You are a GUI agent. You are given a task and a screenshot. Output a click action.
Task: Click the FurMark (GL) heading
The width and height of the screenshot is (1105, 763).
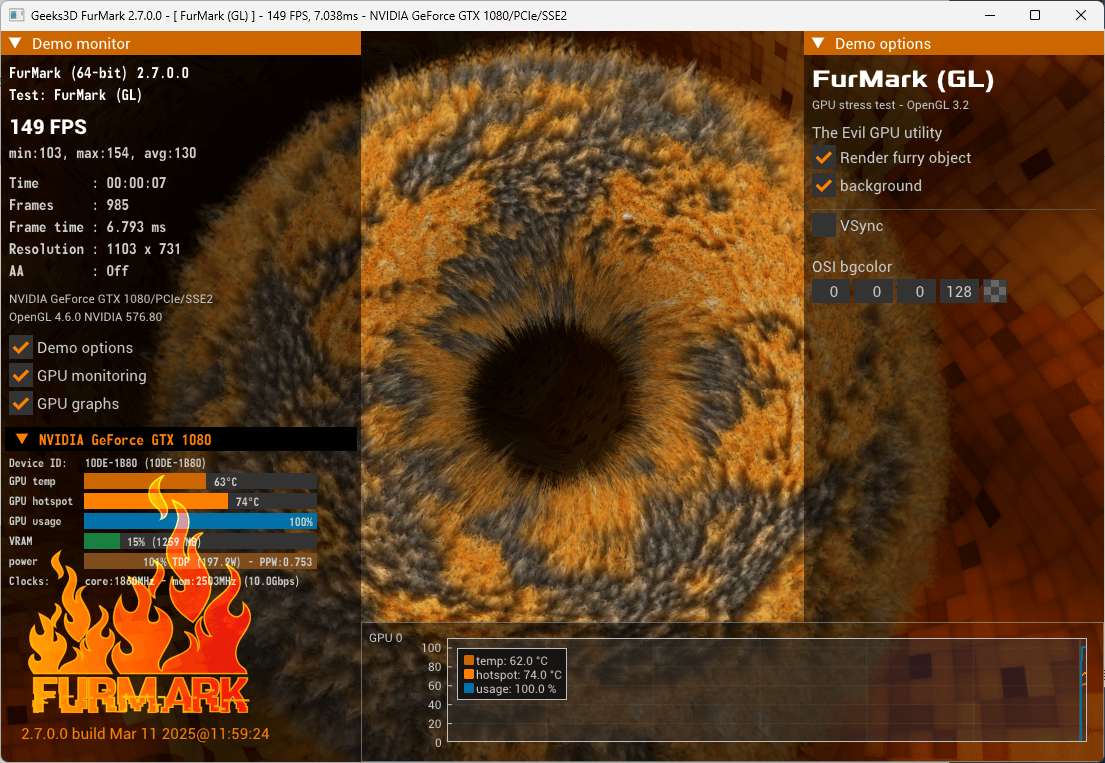(903, 79)
